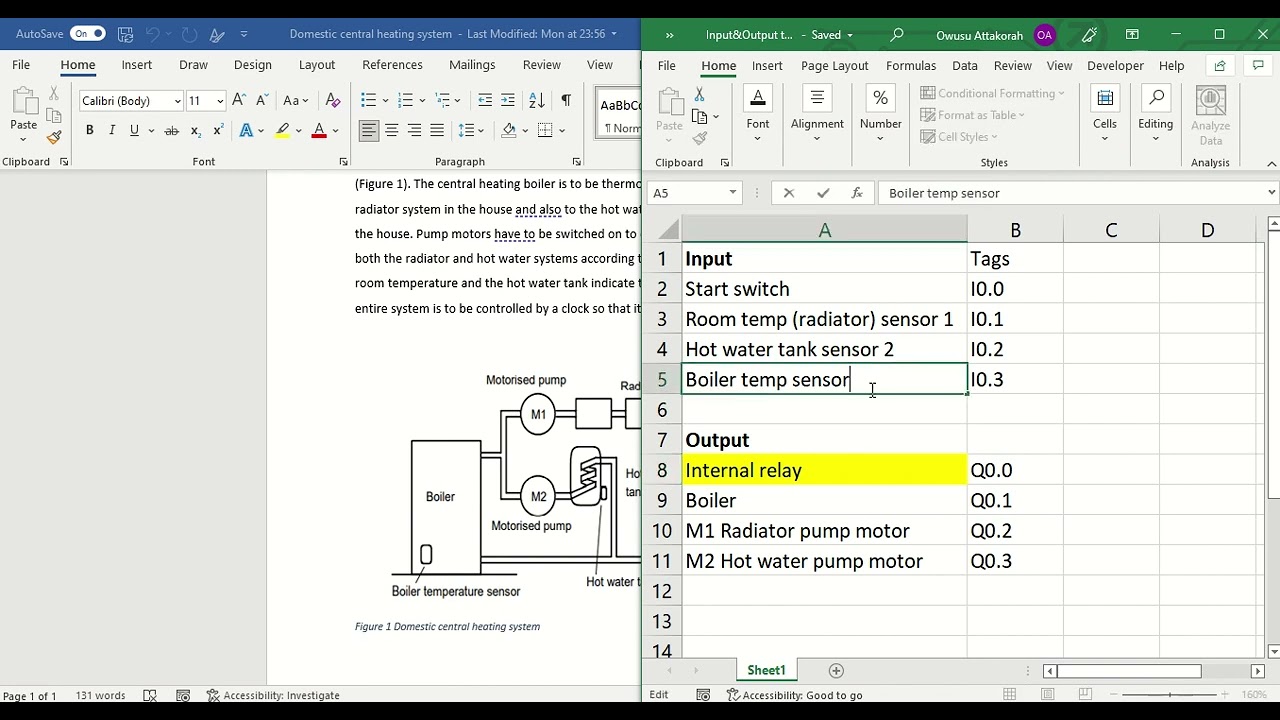Toggle show paragraph marks in Word
This screenshot has height=720, width=1280.
(566, 100)
